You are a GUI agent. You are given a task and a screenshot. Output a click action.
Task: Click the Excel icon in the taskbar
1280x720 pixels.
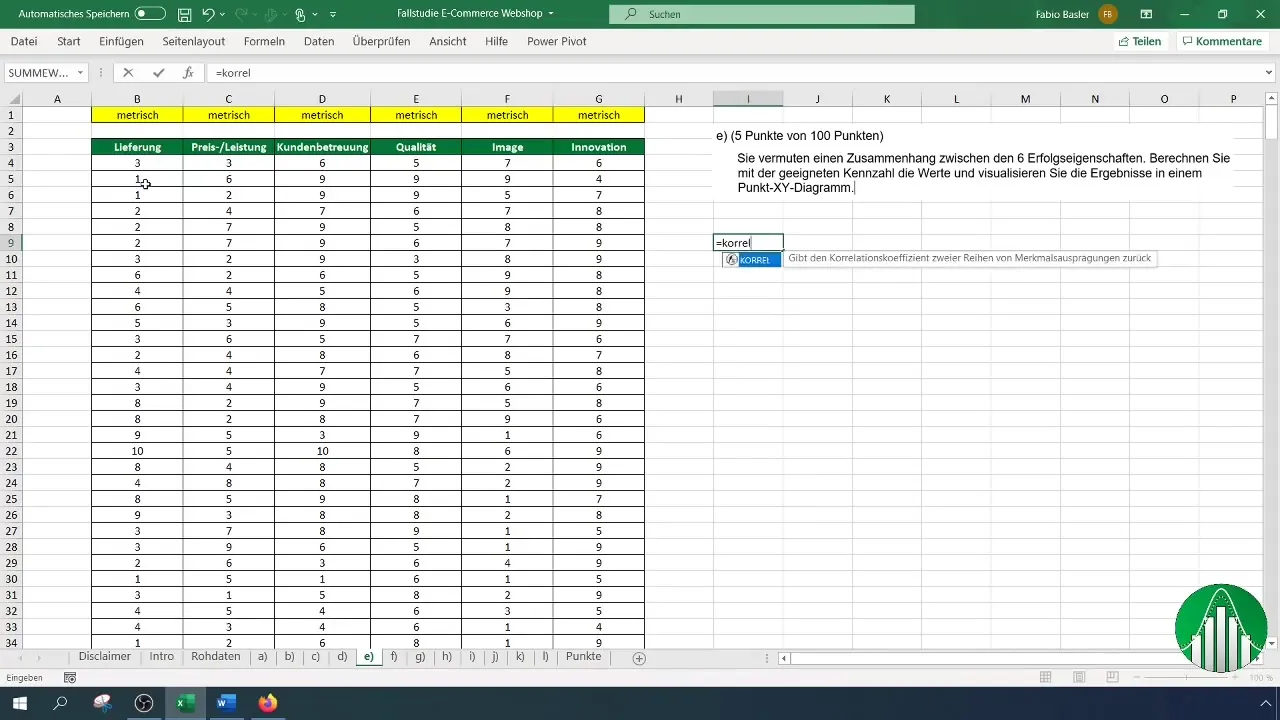[185, 704]
